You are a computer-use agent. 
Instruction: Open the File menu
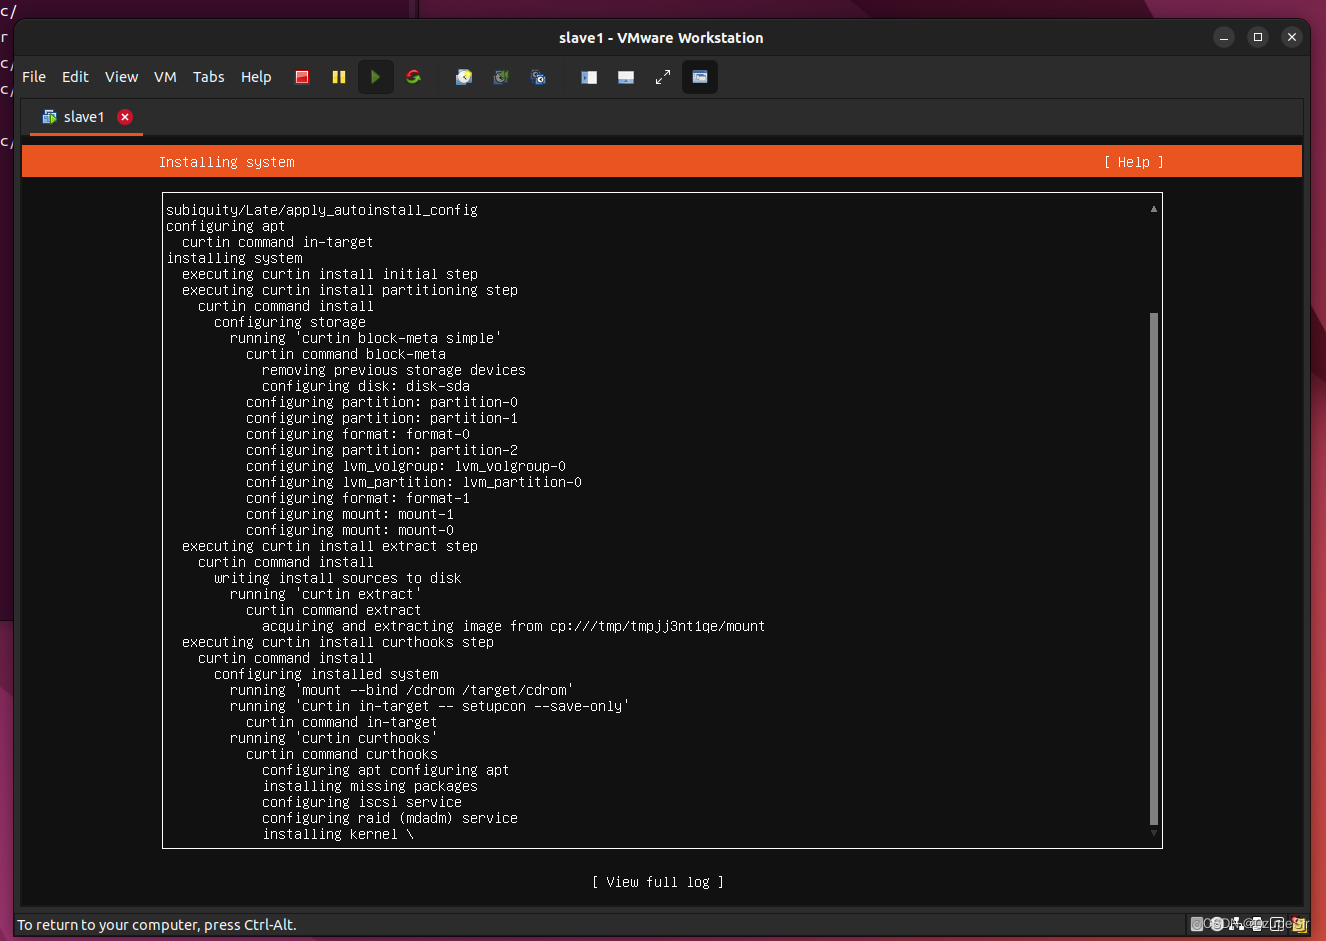(34, 77)
